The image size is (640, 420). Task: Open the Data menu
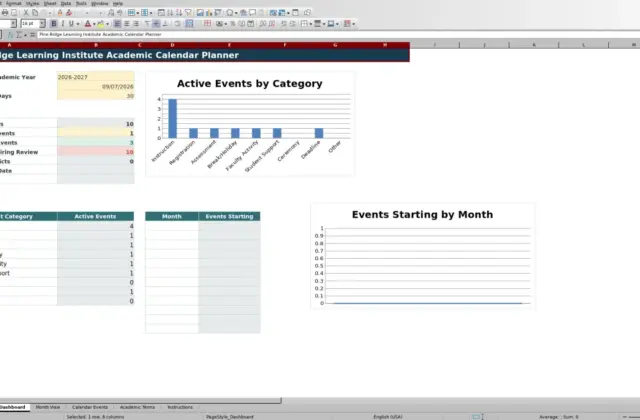(x=66, y=3)
